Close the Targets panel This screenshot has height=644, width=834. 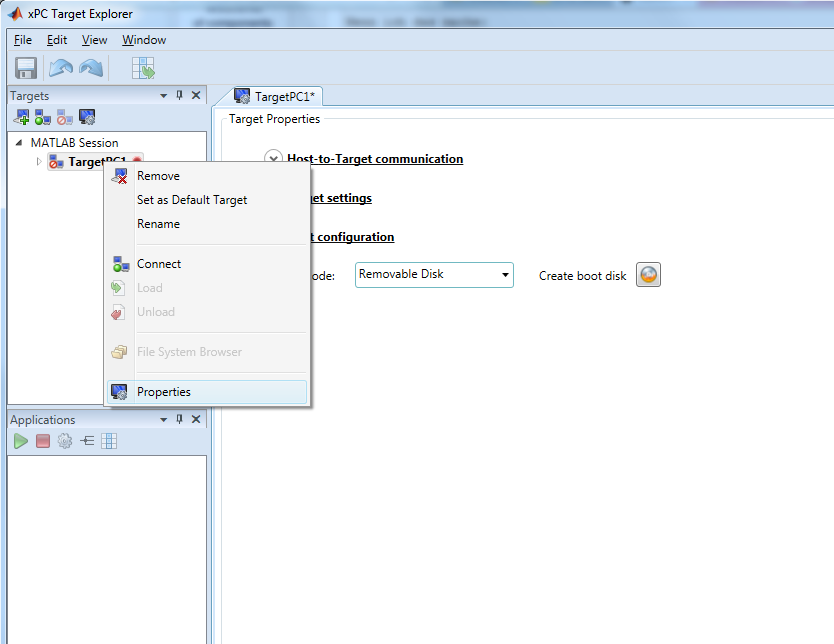click(196, 95)
